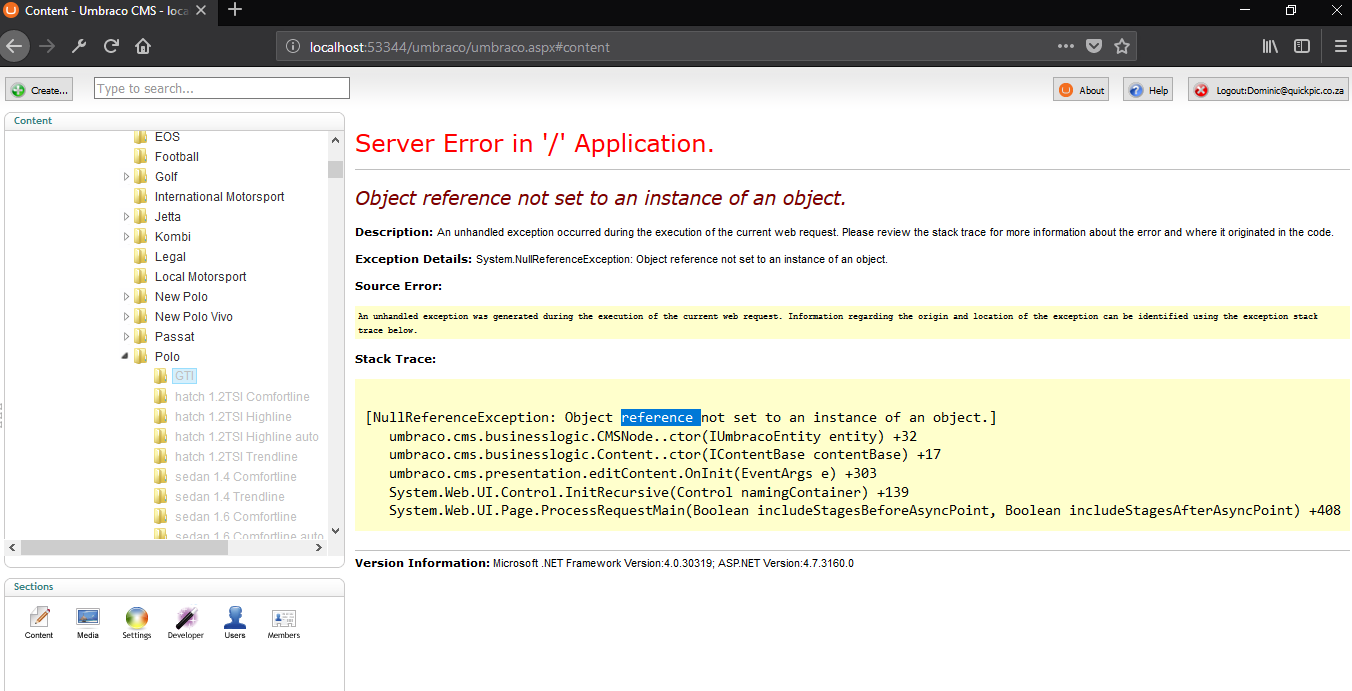The width and height of the screenshot is (1352, 691).
Task: Click the tree vertical scrollbar thumb
Action: (x=335, y=169)
